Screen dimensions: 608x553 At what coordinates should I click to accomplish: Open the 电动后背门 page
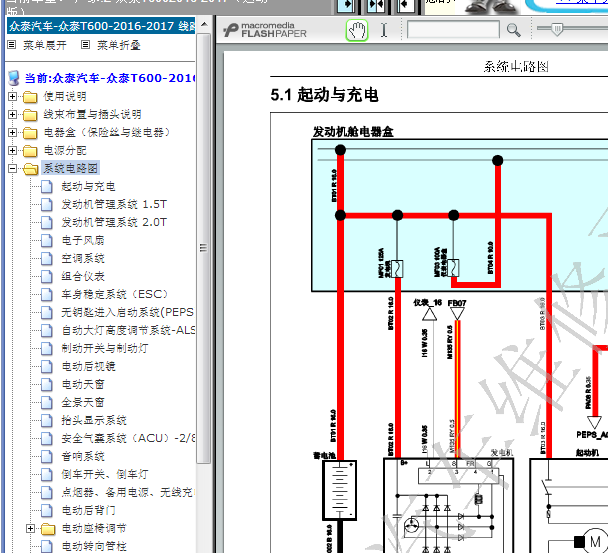[x=88, y=510]
